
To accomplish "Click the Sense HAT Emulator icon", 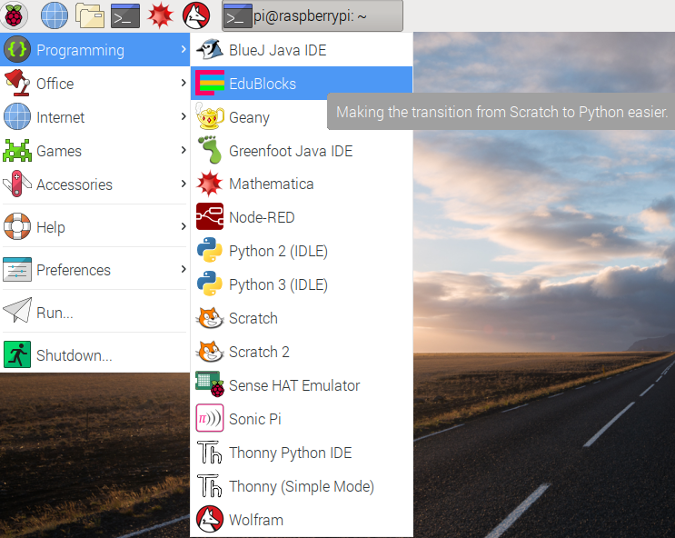I will pos(210,385).
